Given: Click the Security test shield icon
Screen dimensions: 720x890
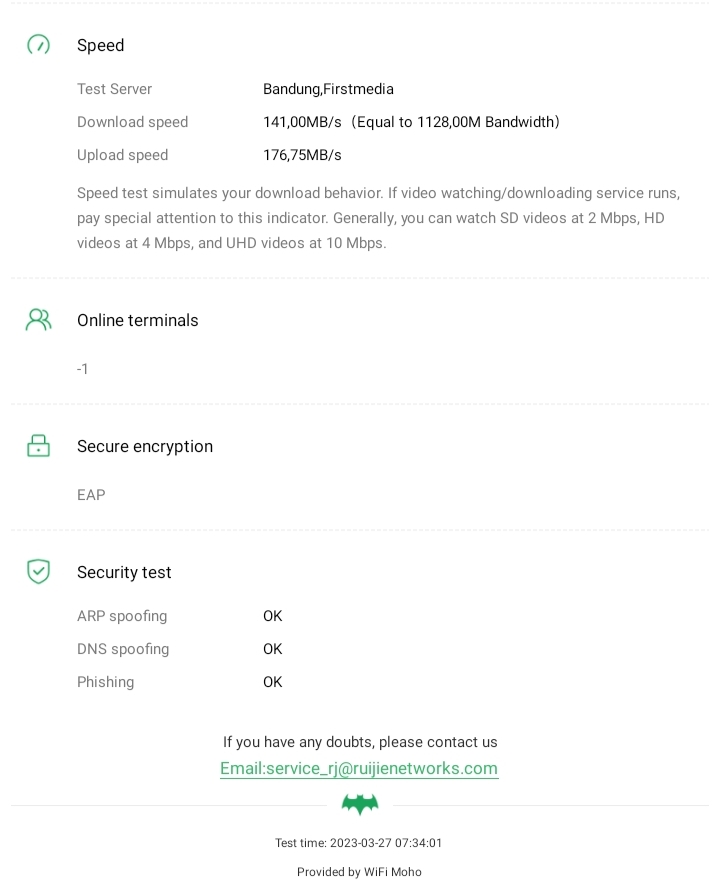Looking at the screenshot, I should 38,572.
